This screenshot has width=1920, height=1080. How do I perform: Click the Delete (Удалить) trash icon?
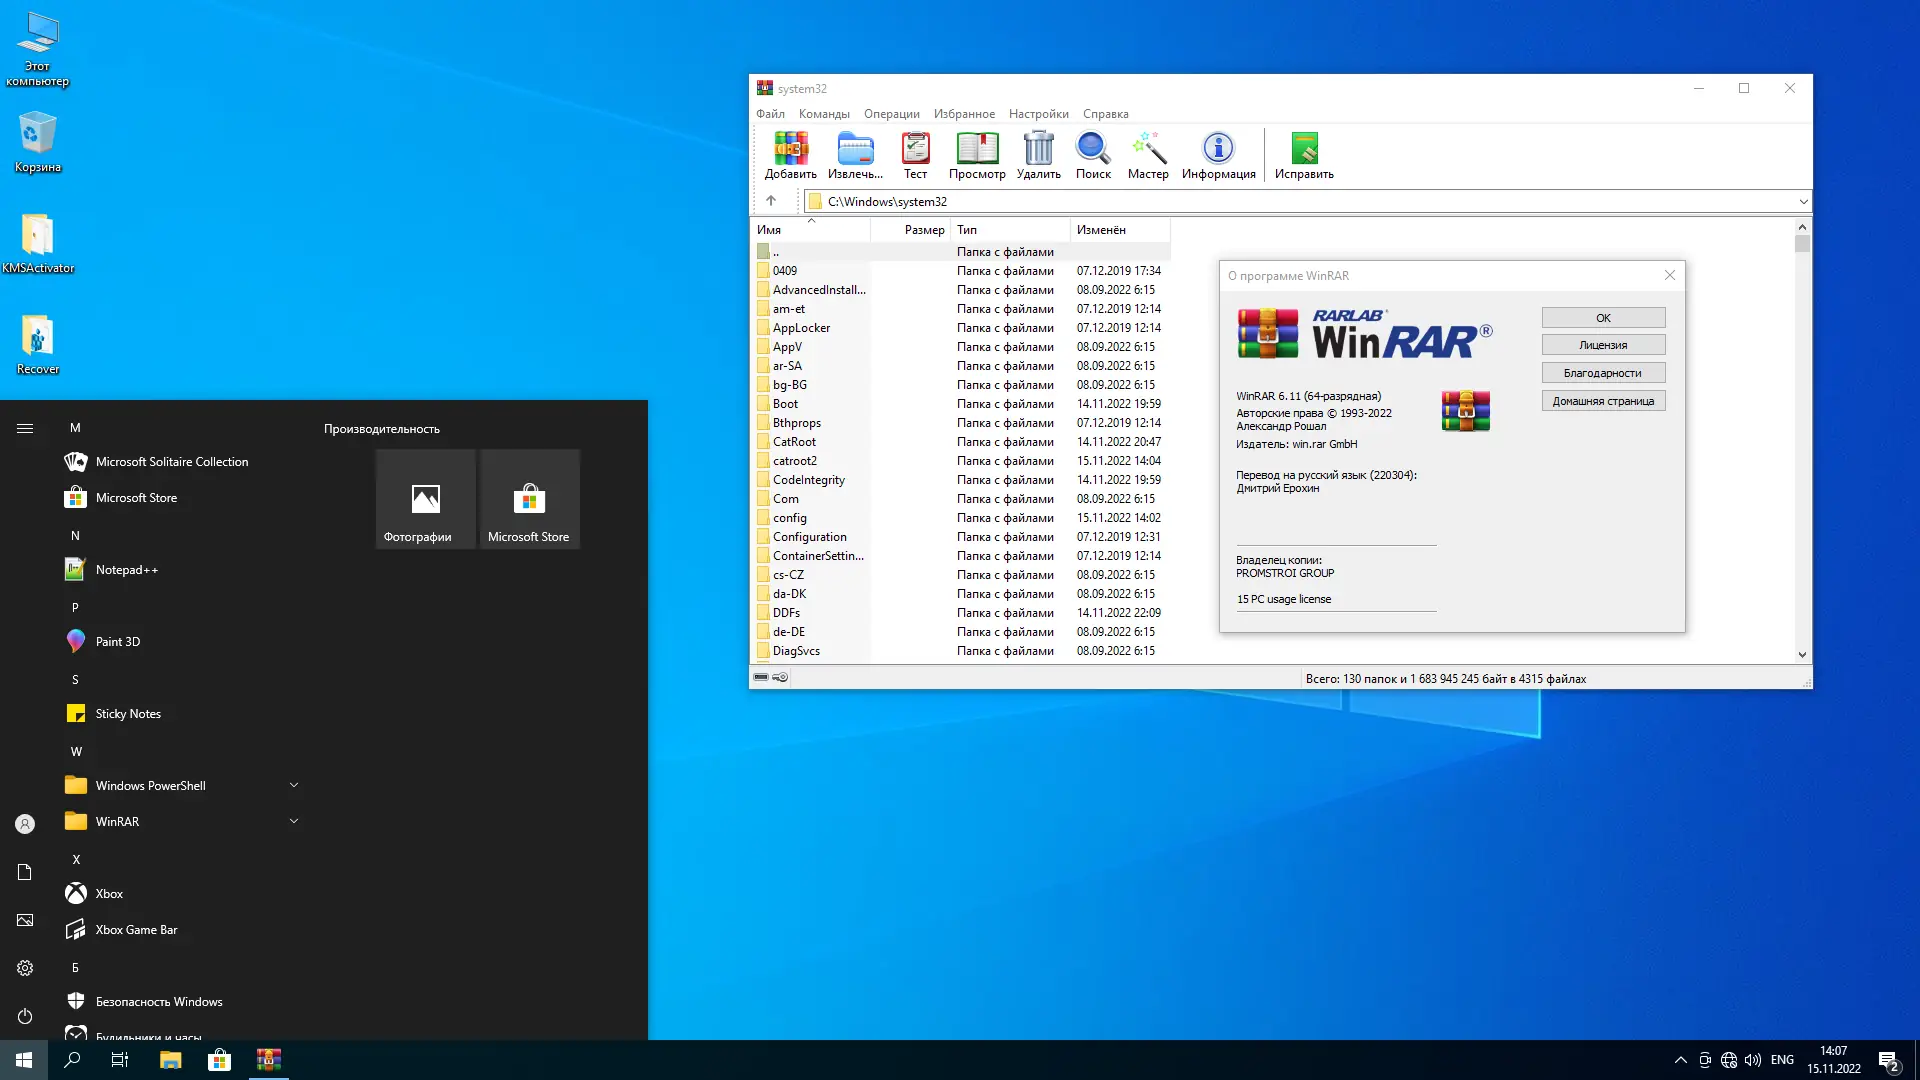pyautogui.click(x=1039, y=150)
